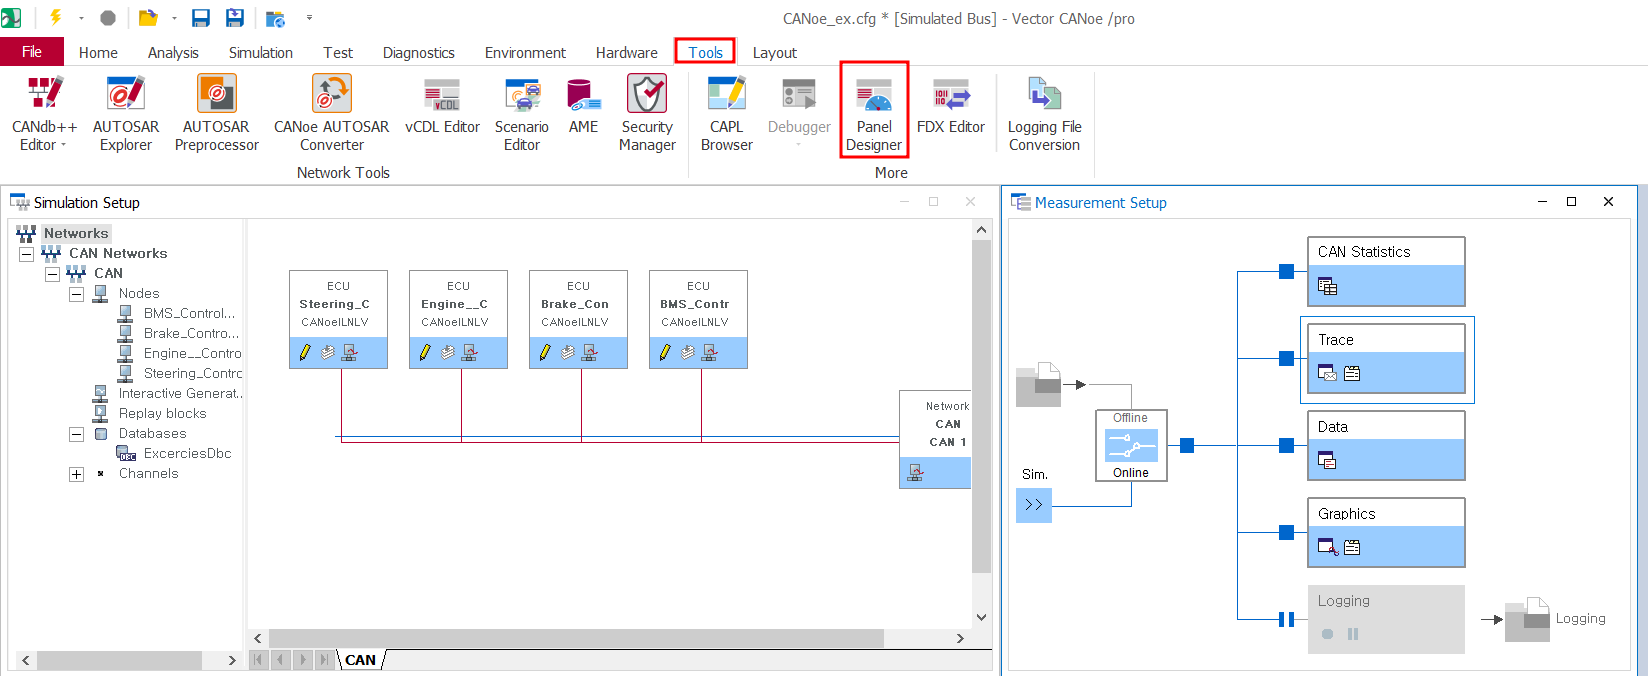Screen dimensions: 1648x676
Task: Click the Save As floppy icon with arrow
Action: point(235,18)
